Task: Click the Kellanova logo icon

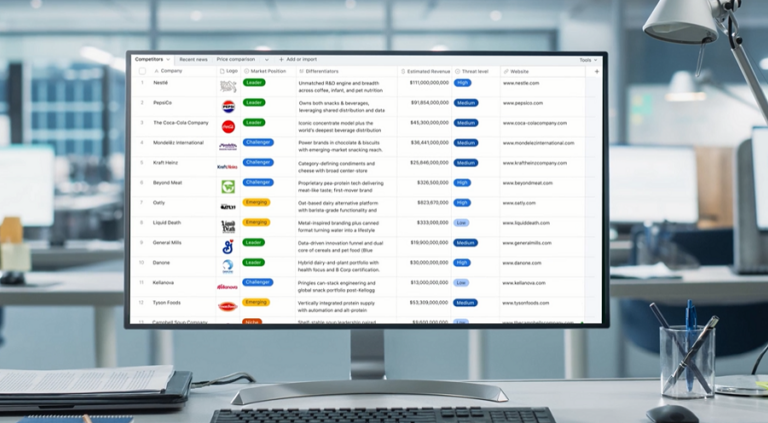Action: [227, 286]
